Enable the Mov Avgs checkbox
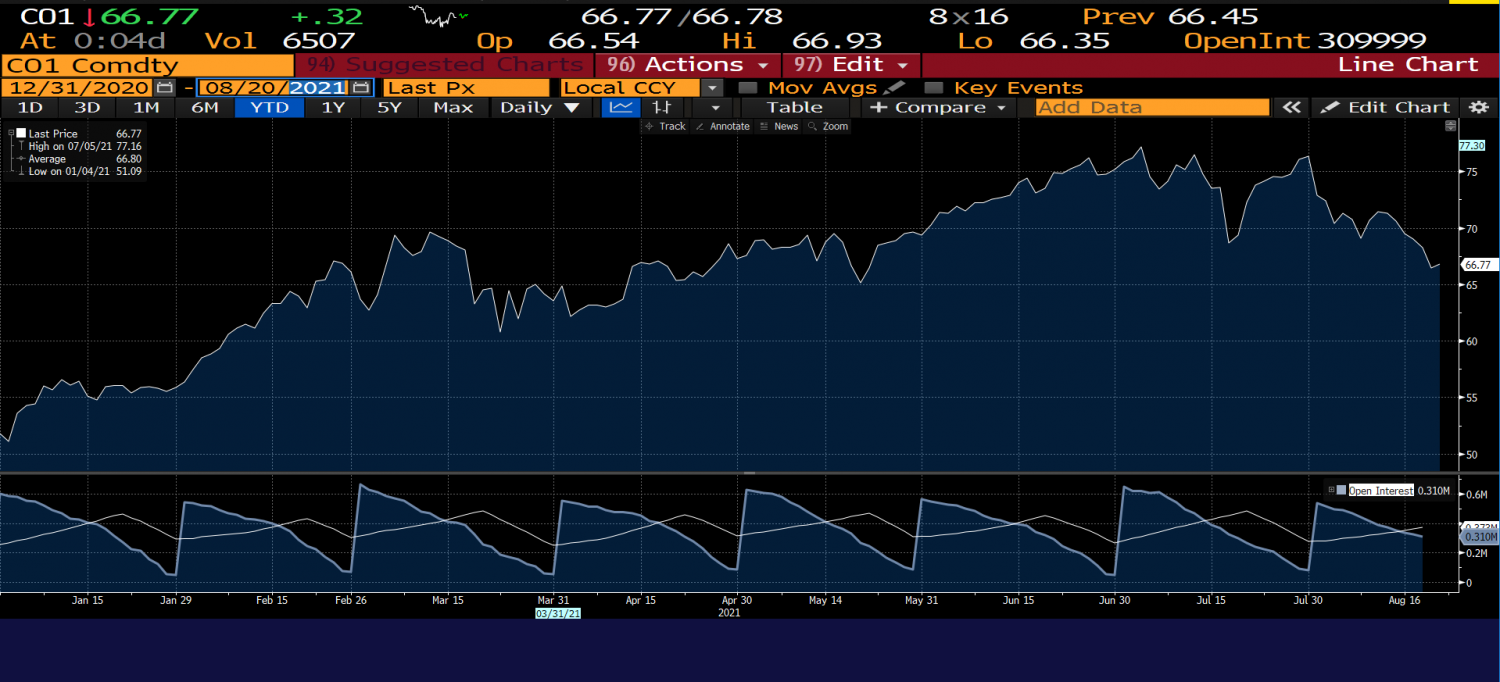Viewport: 1500px width, 682px height. pos(747,88)
